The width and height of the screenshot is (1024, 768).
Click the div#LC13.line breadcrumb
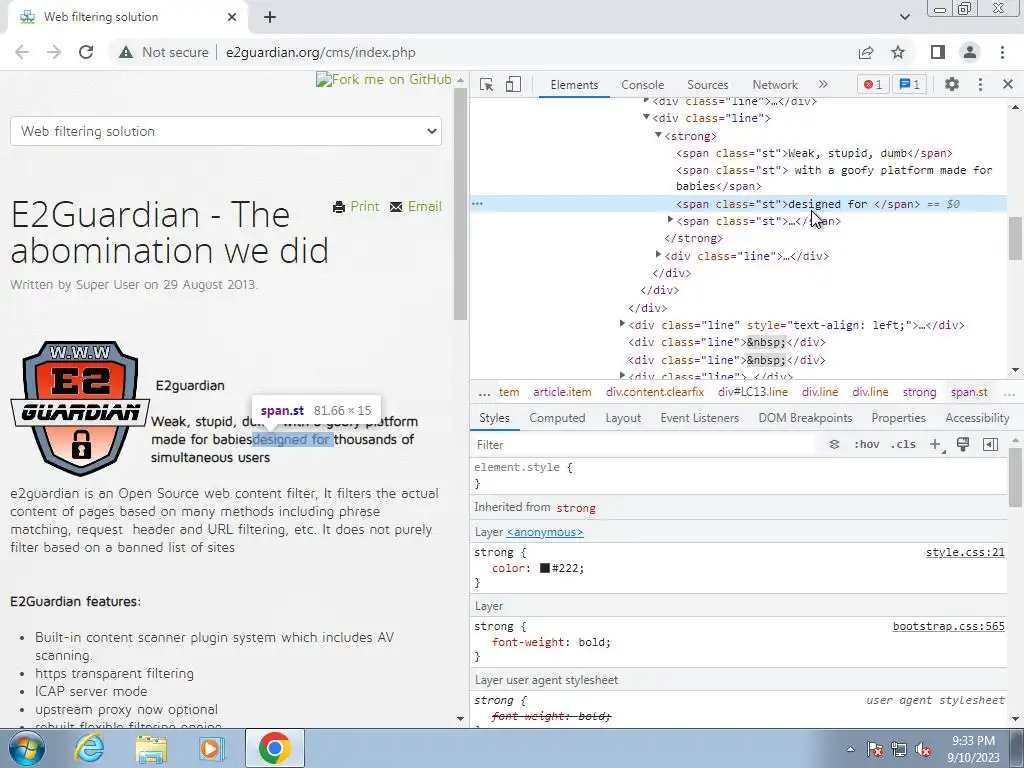(x=753, y=392)
